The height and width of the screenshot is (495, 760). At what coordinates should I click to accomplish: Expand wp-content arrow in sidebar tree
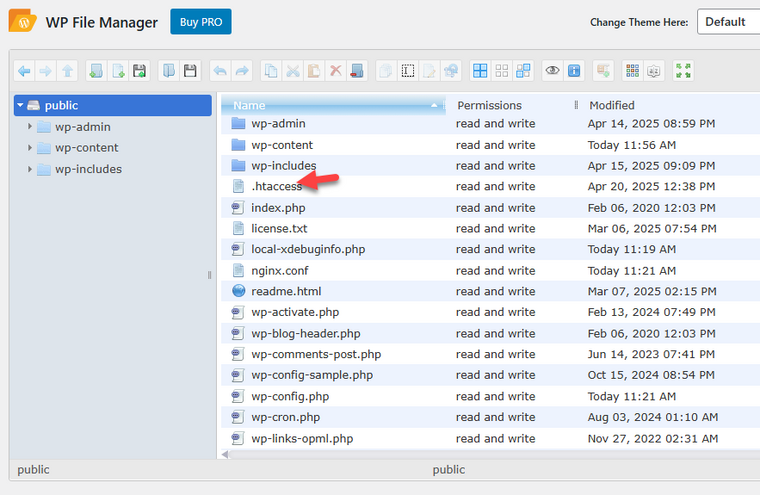pyautogui.click(x=30, y=147)
